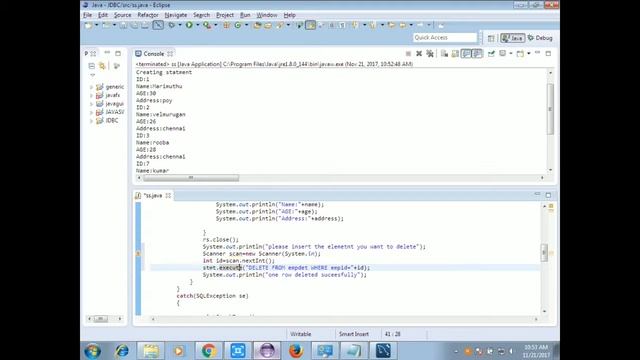Open Chrome from the taskbar
The image size is (640, 360).
click(x=209, y=351)
